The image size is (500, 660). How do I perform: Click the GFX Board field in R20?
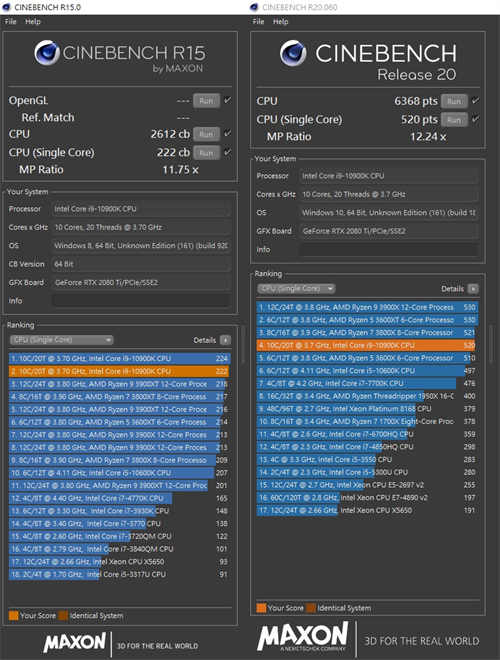[x=388, y=231]
